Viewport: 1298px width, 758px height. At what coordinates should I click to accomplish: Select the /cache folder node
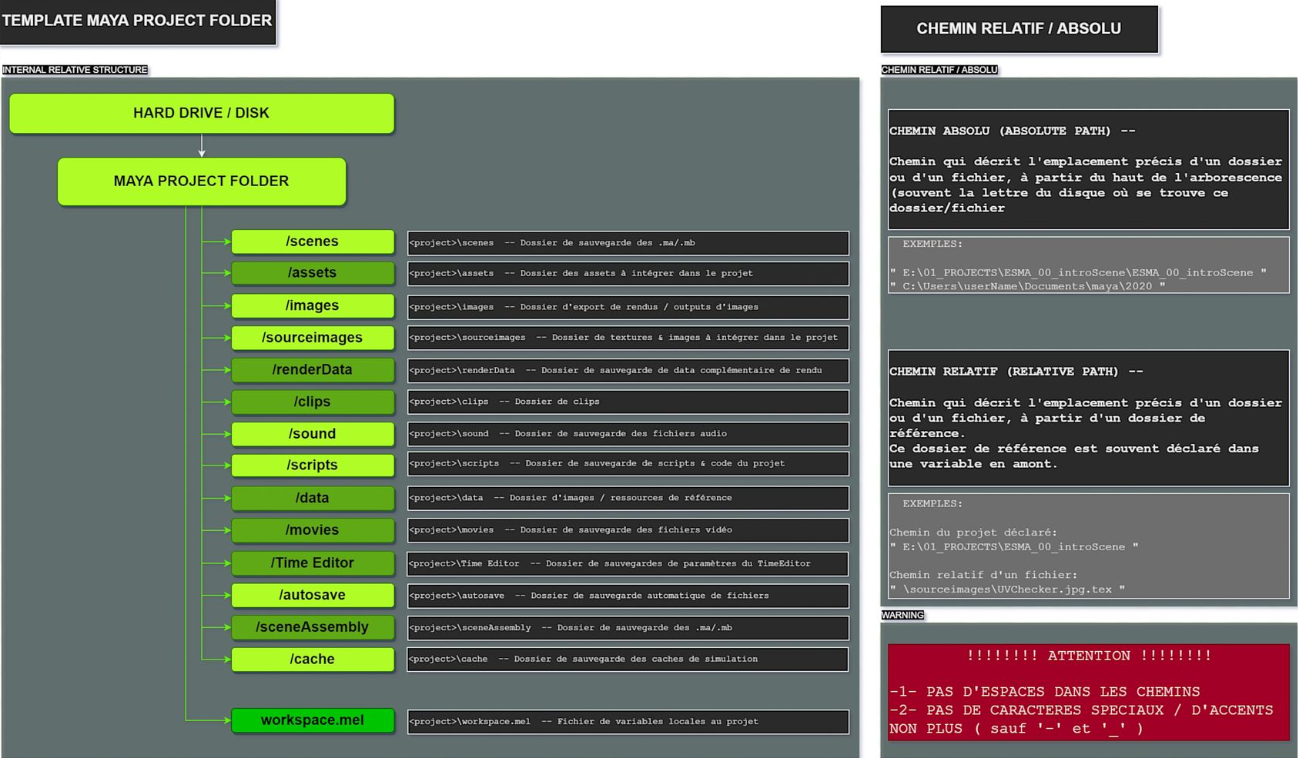[x=312, y=659]
